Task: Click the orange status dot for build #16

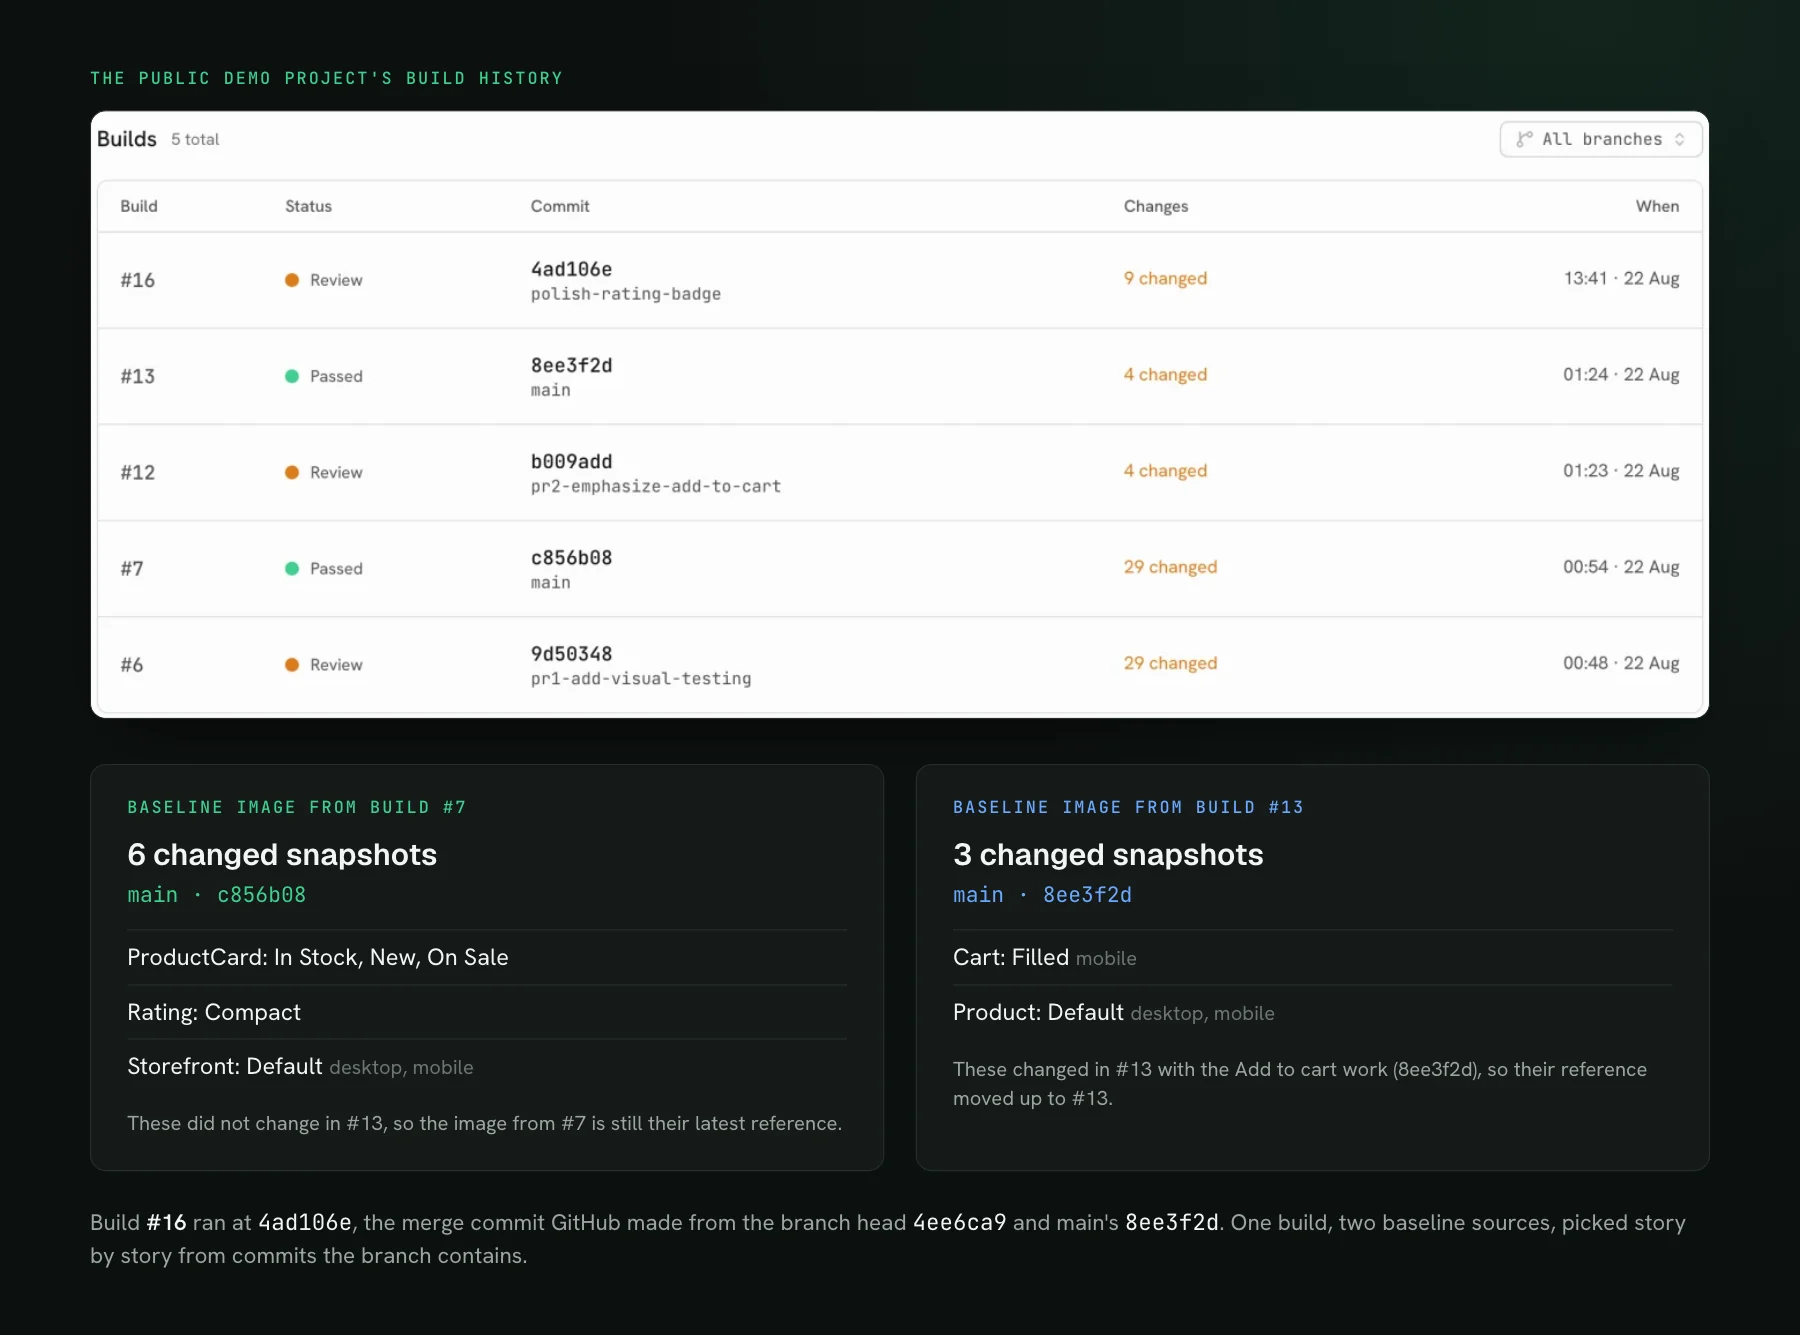Action: pyautogui.click(x=292, y=280)
